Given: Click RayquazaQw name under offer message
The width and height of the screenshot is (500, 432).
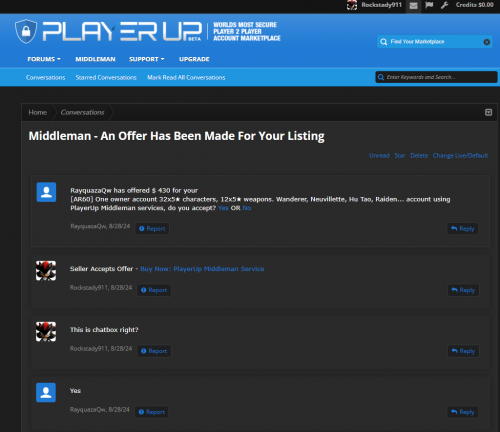Looking at the screenshot, I should 88,226.
